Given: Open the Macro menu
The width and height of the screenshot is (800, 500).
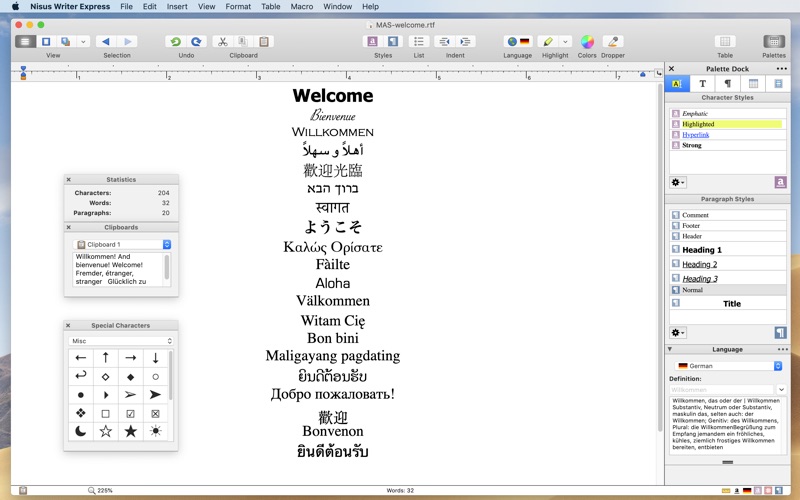Looking at the screenshot, I should 302,7.
